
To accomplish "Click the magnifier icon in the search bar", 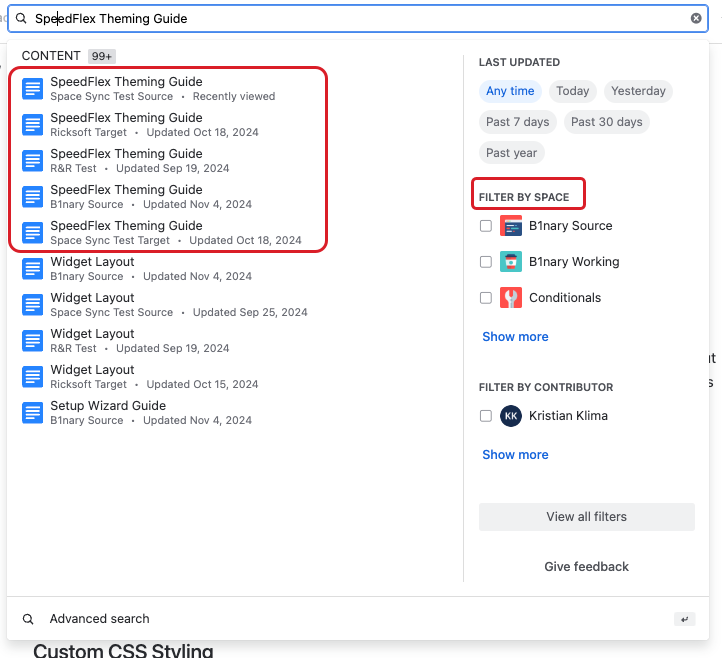I will pos(21,18).
